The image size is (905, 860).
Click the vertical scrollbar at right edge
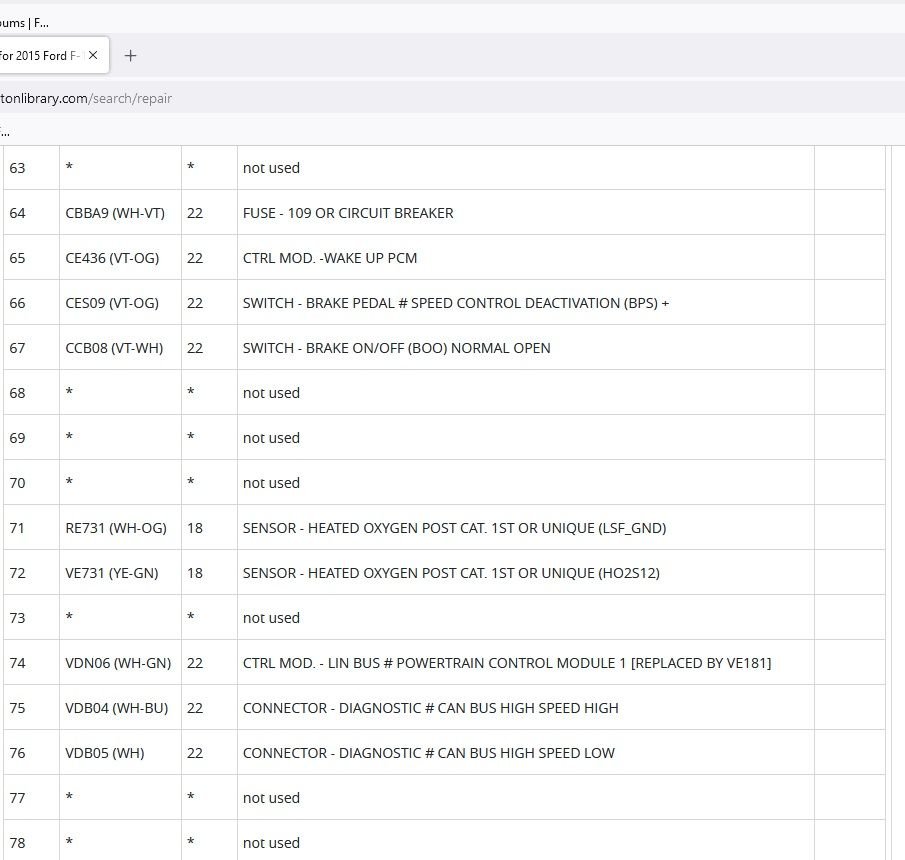pos(898,502)
